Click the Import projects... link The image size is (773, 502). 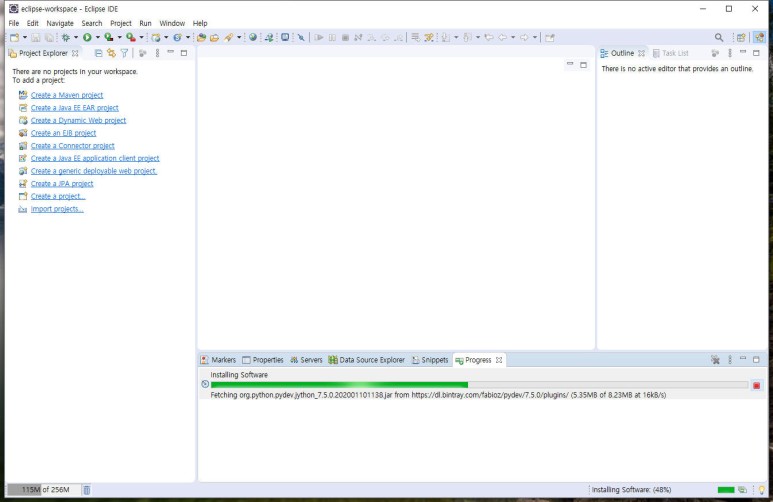[57, 209]
